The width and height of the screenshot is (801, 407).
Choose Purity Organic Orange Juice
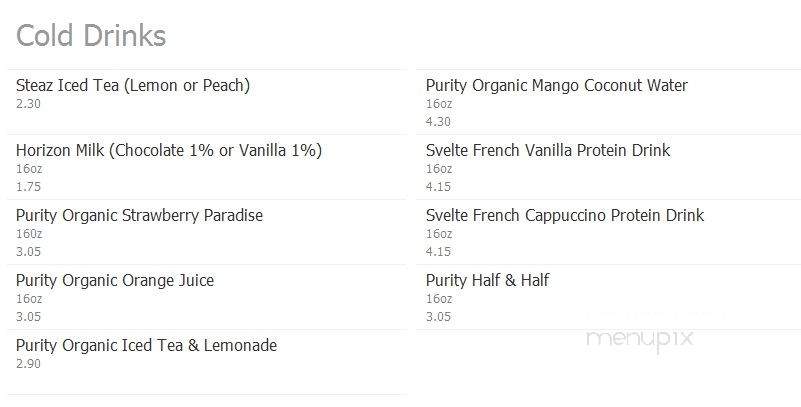click(115, 280)
